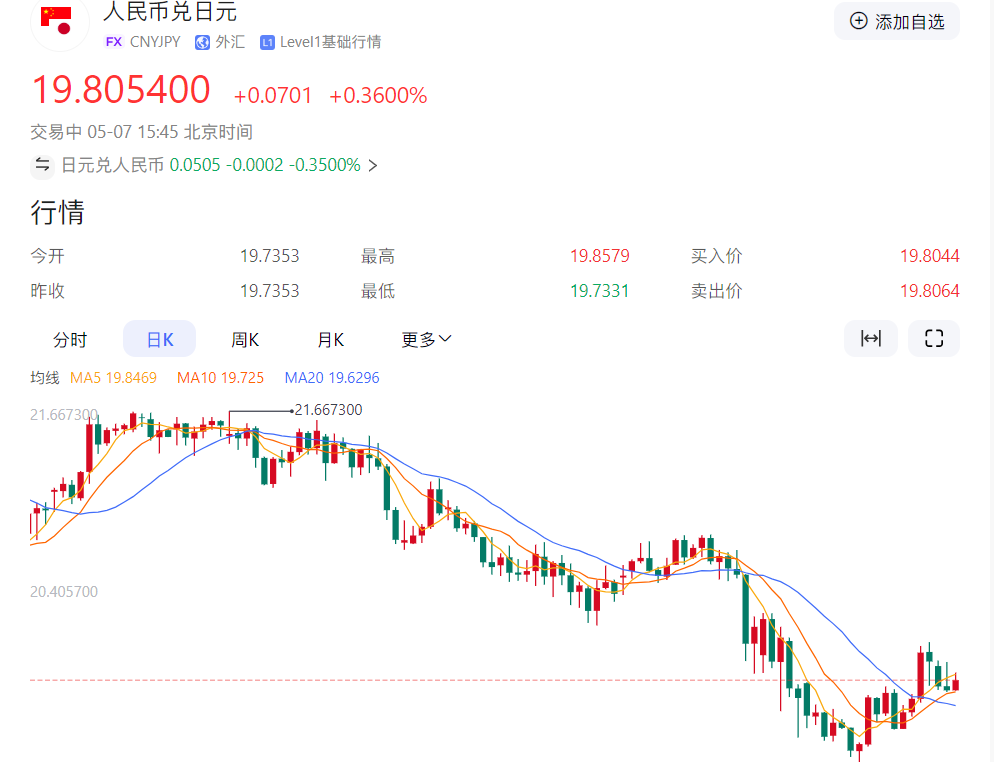Screen dimensions: 994x762
Task: Click the 卖出价 value 19.8064
Action: (x=929, y=291)
